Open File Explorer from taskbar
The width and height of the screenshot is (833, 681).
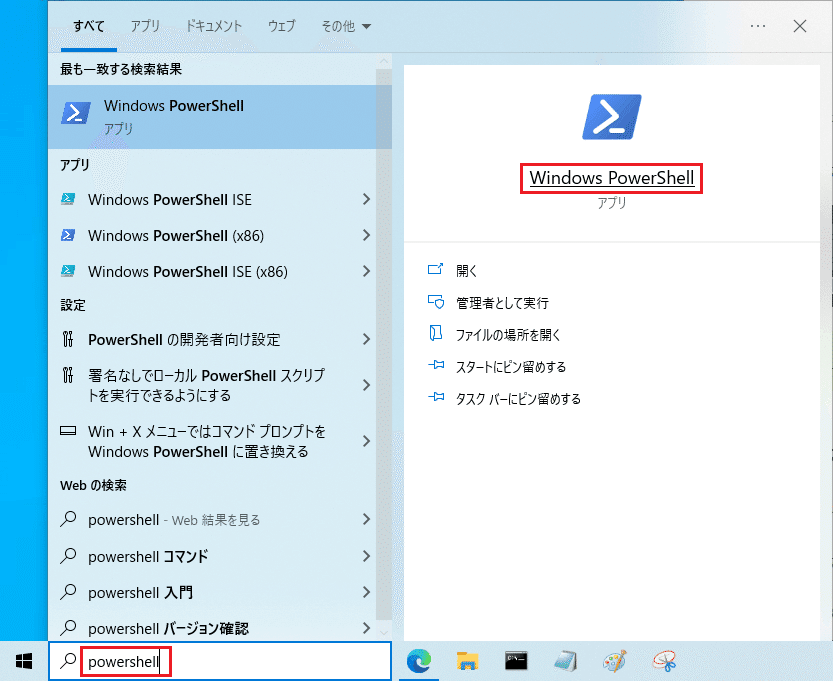[x=468, y=661]
